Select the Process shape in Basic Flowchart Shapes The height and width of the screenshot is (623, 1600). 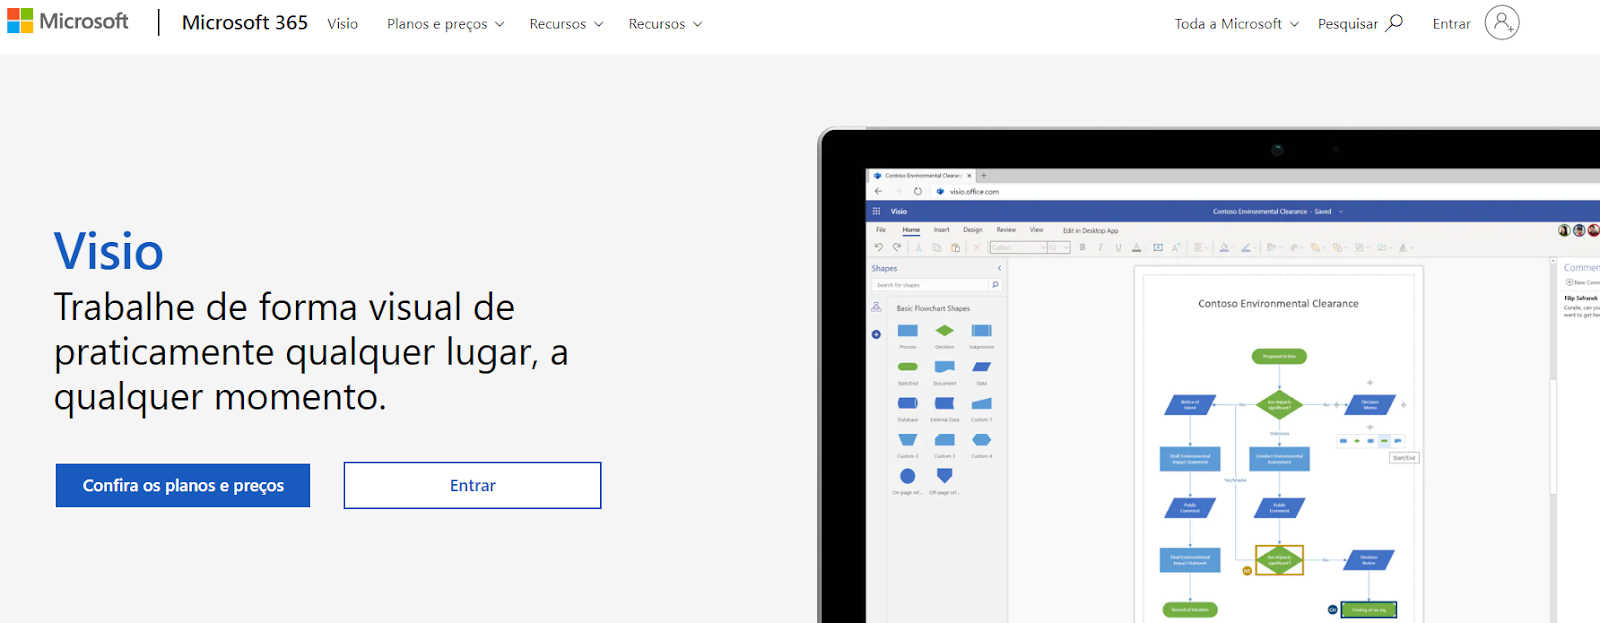click(x=908, y=331)
